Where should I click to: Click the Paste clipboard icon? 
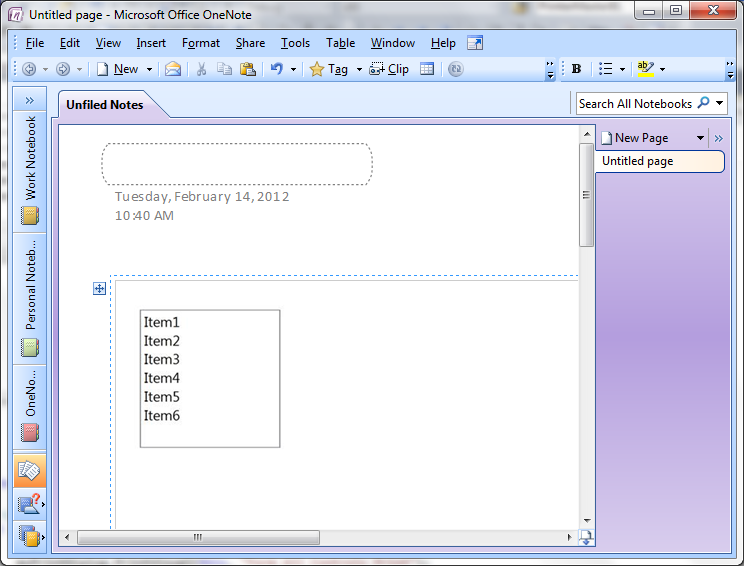point(248,69)
